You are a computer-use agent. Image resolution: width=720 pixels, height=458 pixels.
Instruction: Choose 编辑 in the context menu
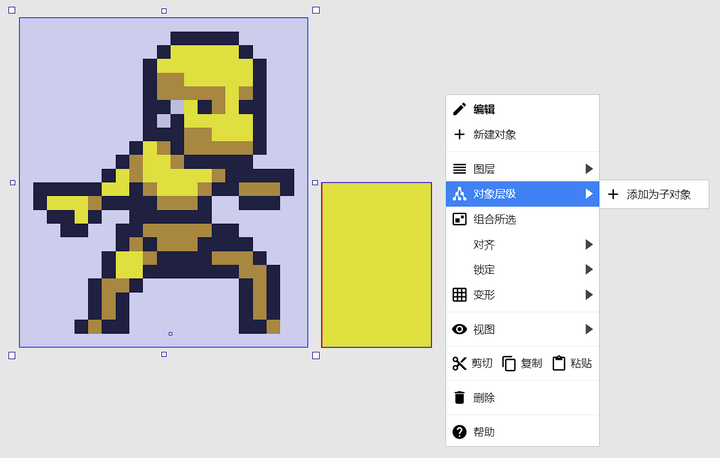[x=523, y=109]
